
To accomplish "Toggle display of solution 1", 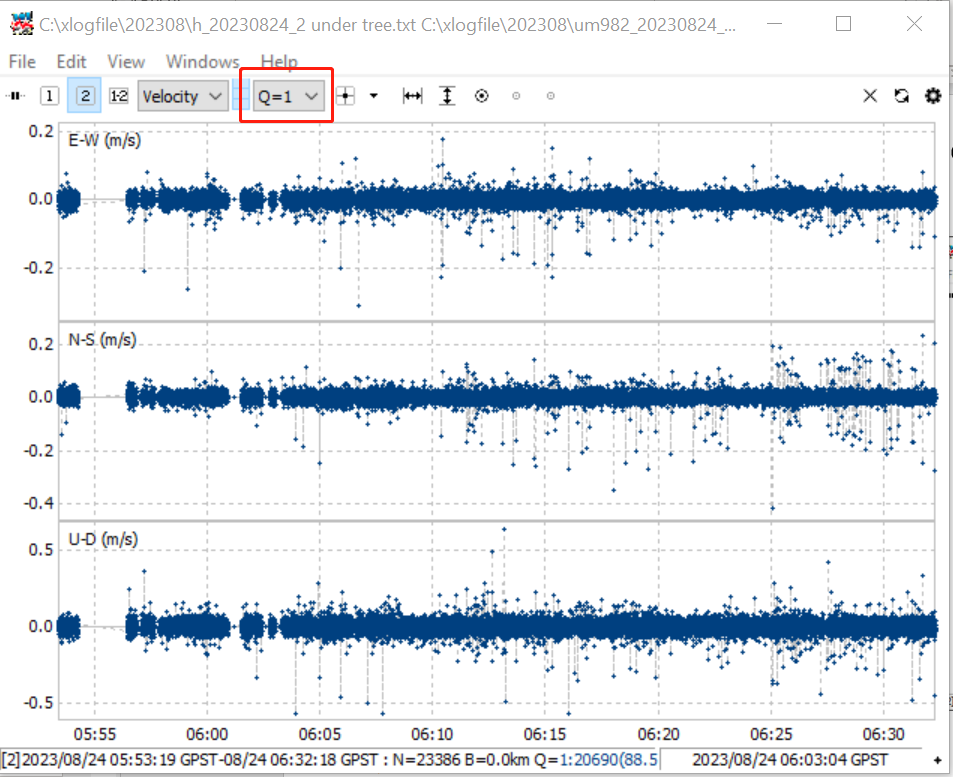I will [x=49, y=96].
